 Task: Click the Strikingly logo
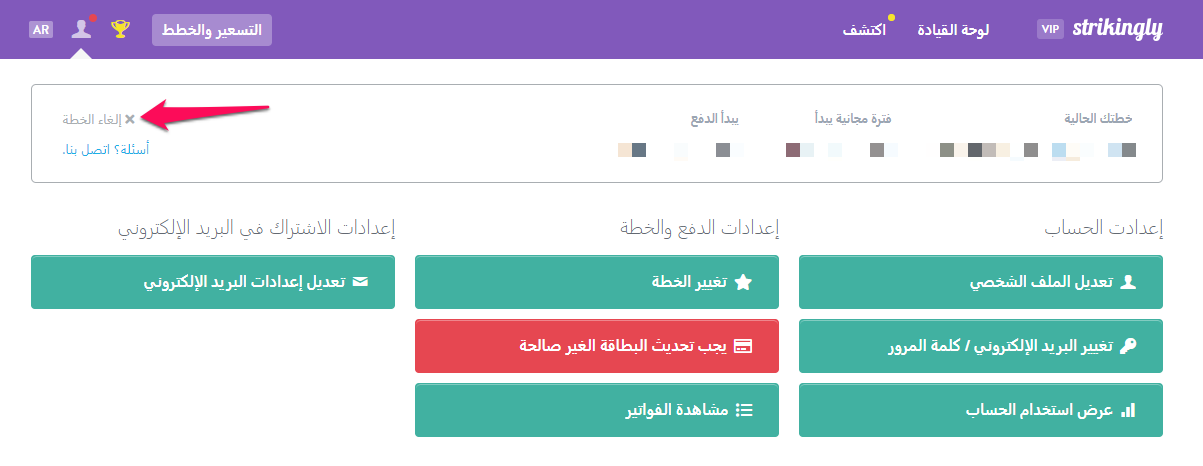[1117, 29]
